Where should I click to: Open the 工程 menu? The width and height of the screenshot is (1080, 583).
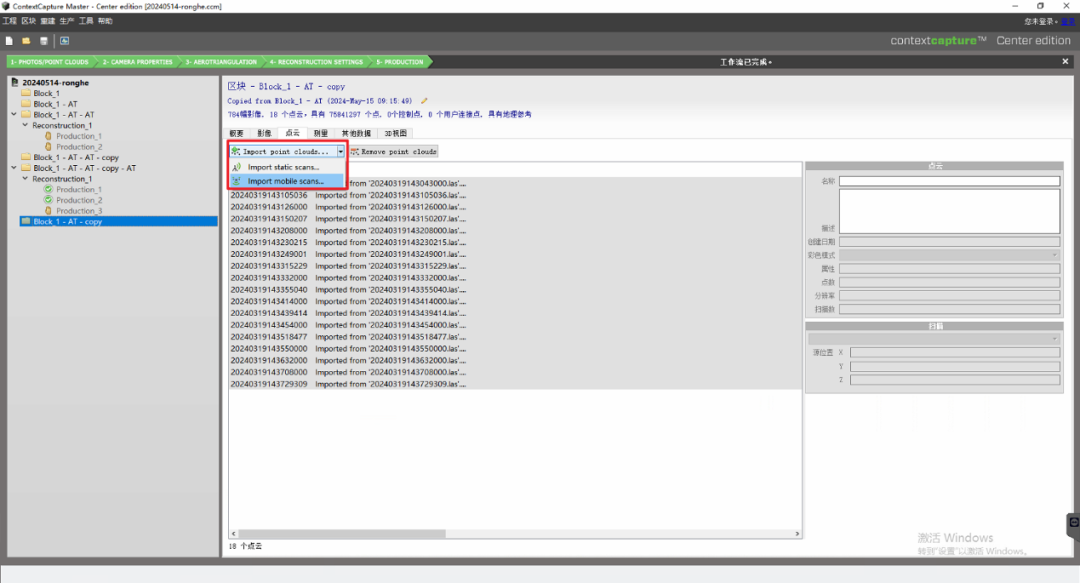[10, 21]
